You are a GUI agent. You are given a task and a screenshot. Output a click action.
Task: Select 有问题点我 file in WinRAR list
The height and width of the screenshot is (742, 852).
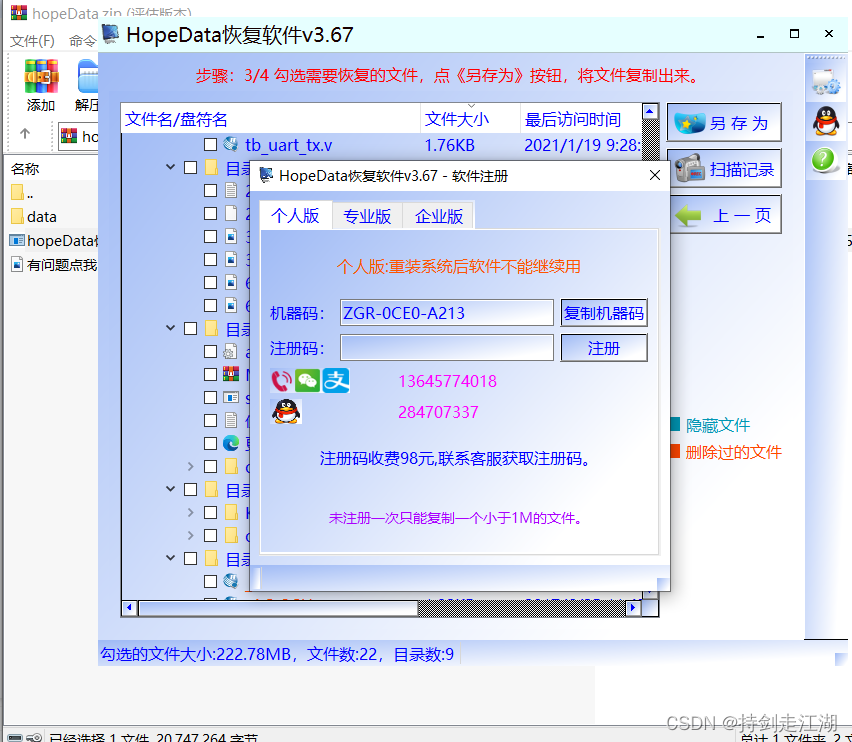[54, 265]
